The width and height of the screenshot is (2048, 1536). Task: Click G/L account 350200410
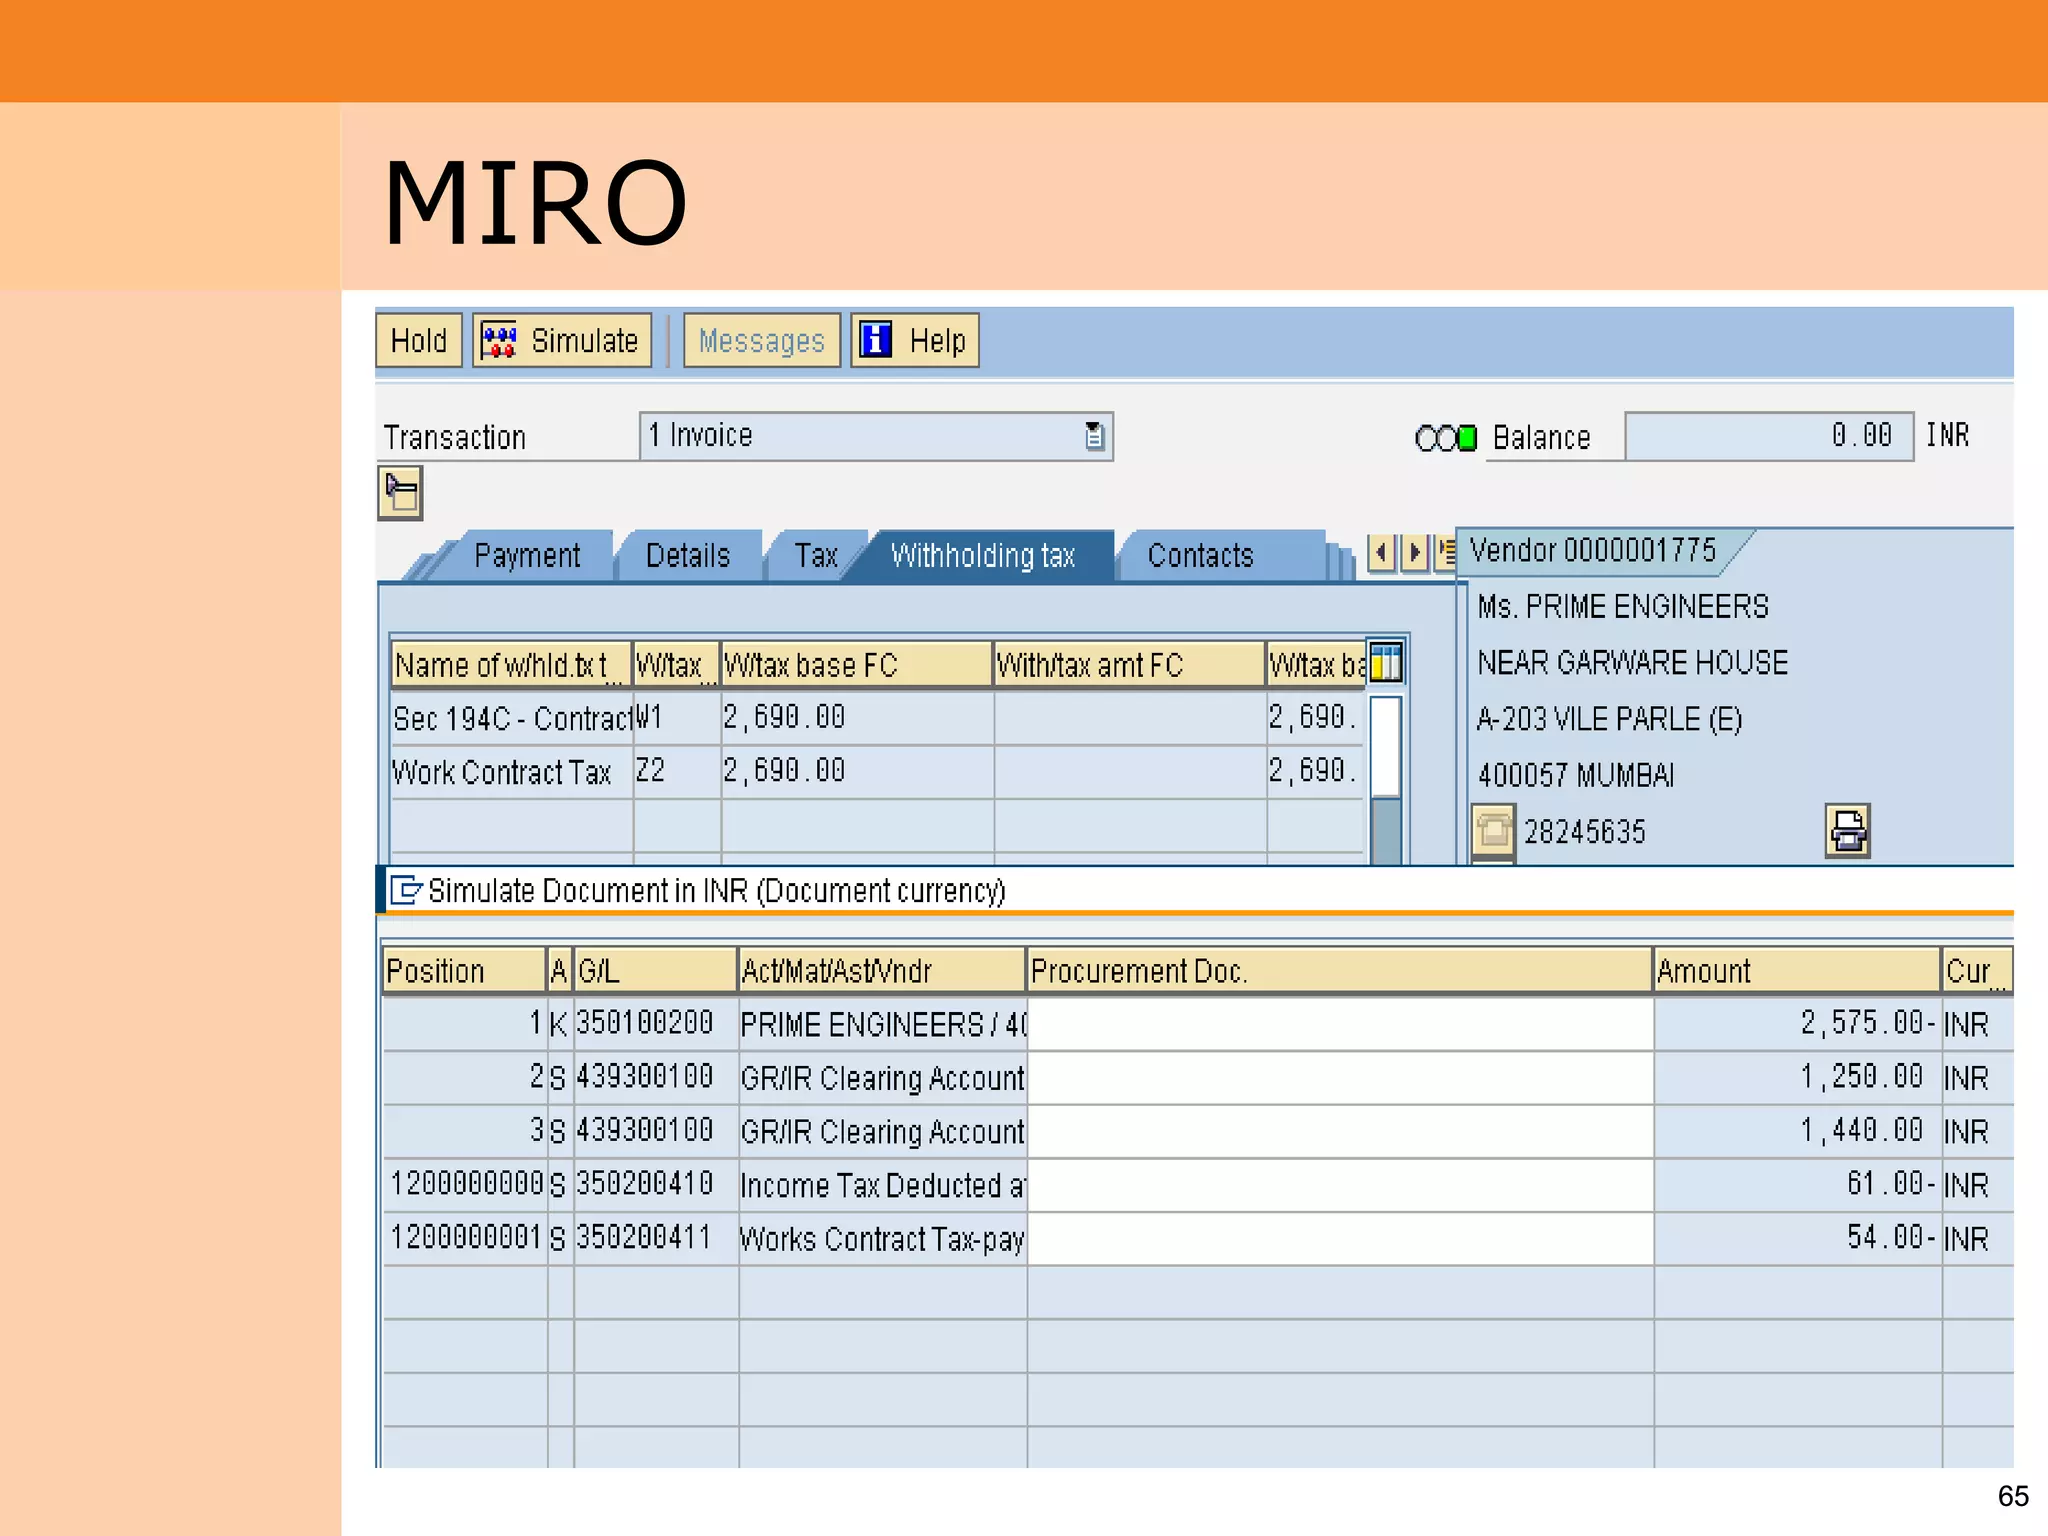click(x=656, y=1185)
